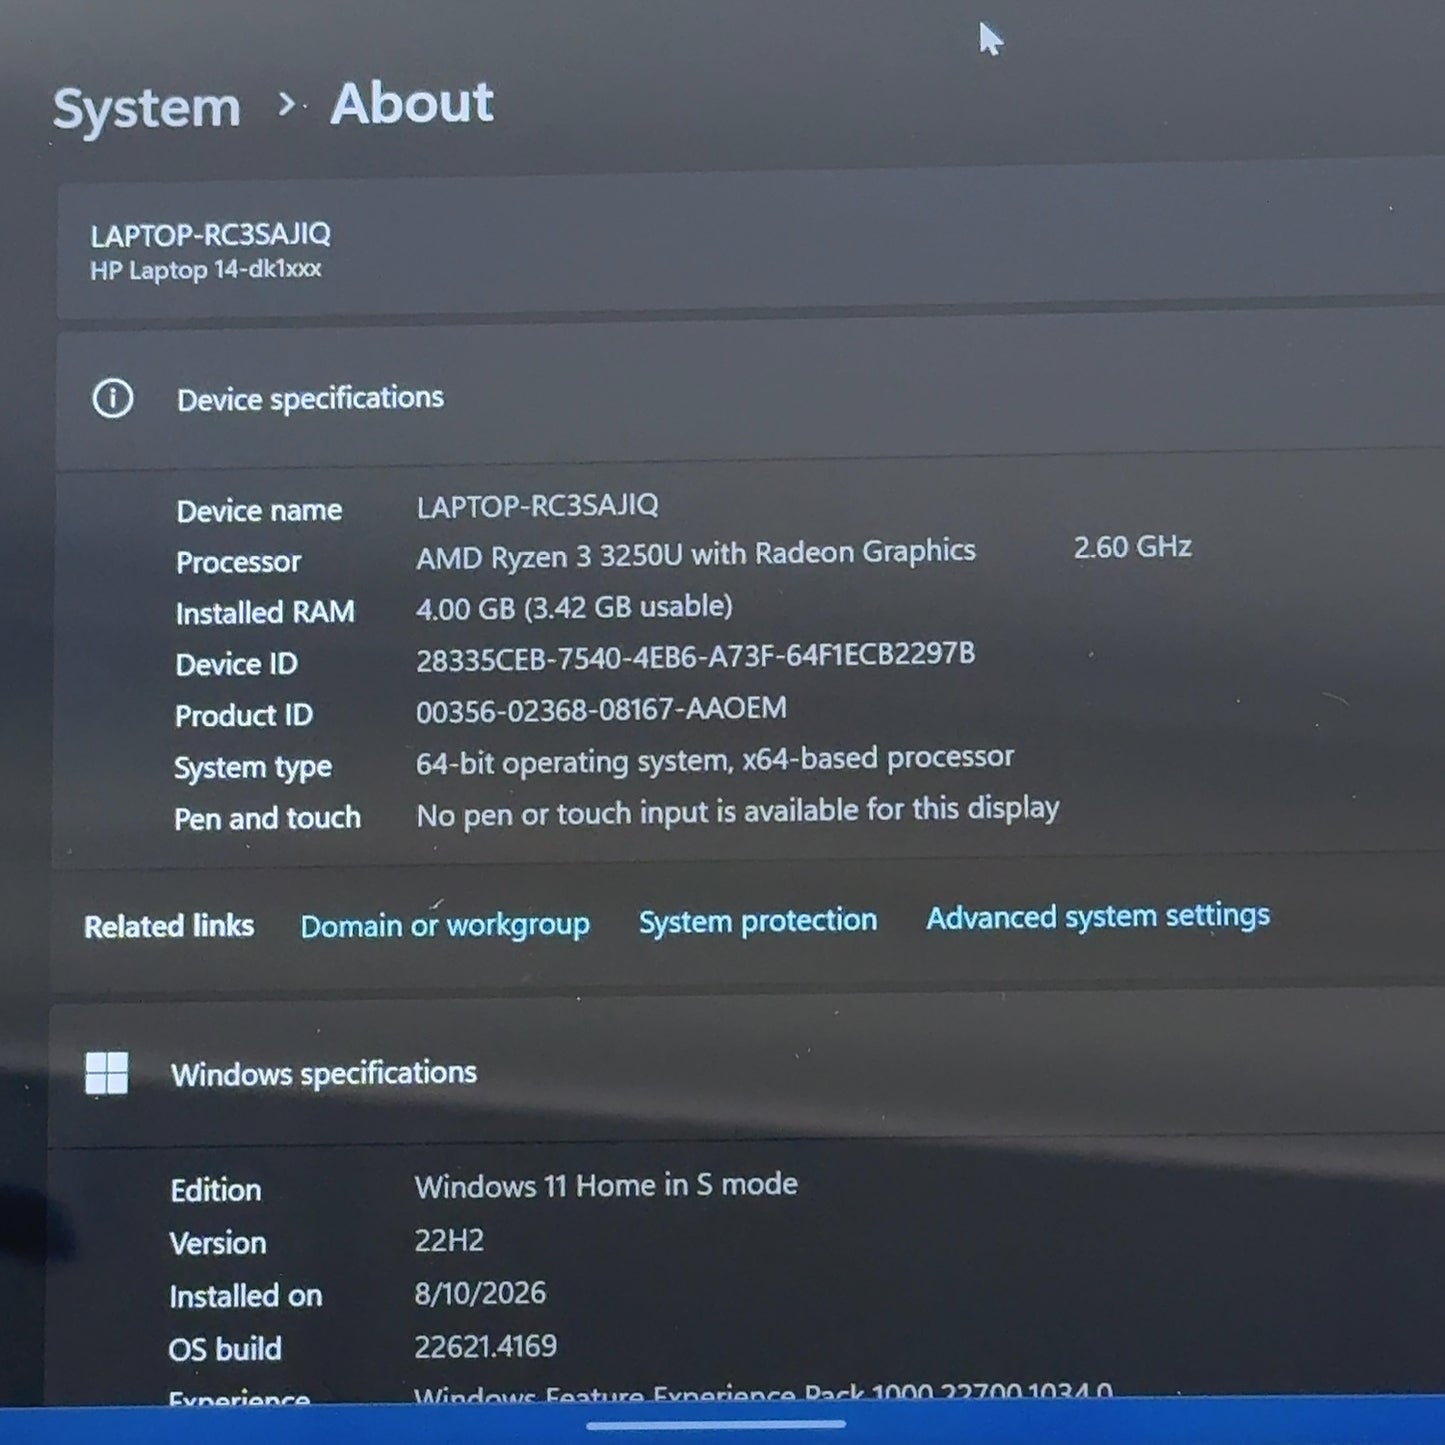The image size is (1445, 1445).
Task: Select HP Laptop 14-dk1xxx model text
Action: click(x=205, y=270)
